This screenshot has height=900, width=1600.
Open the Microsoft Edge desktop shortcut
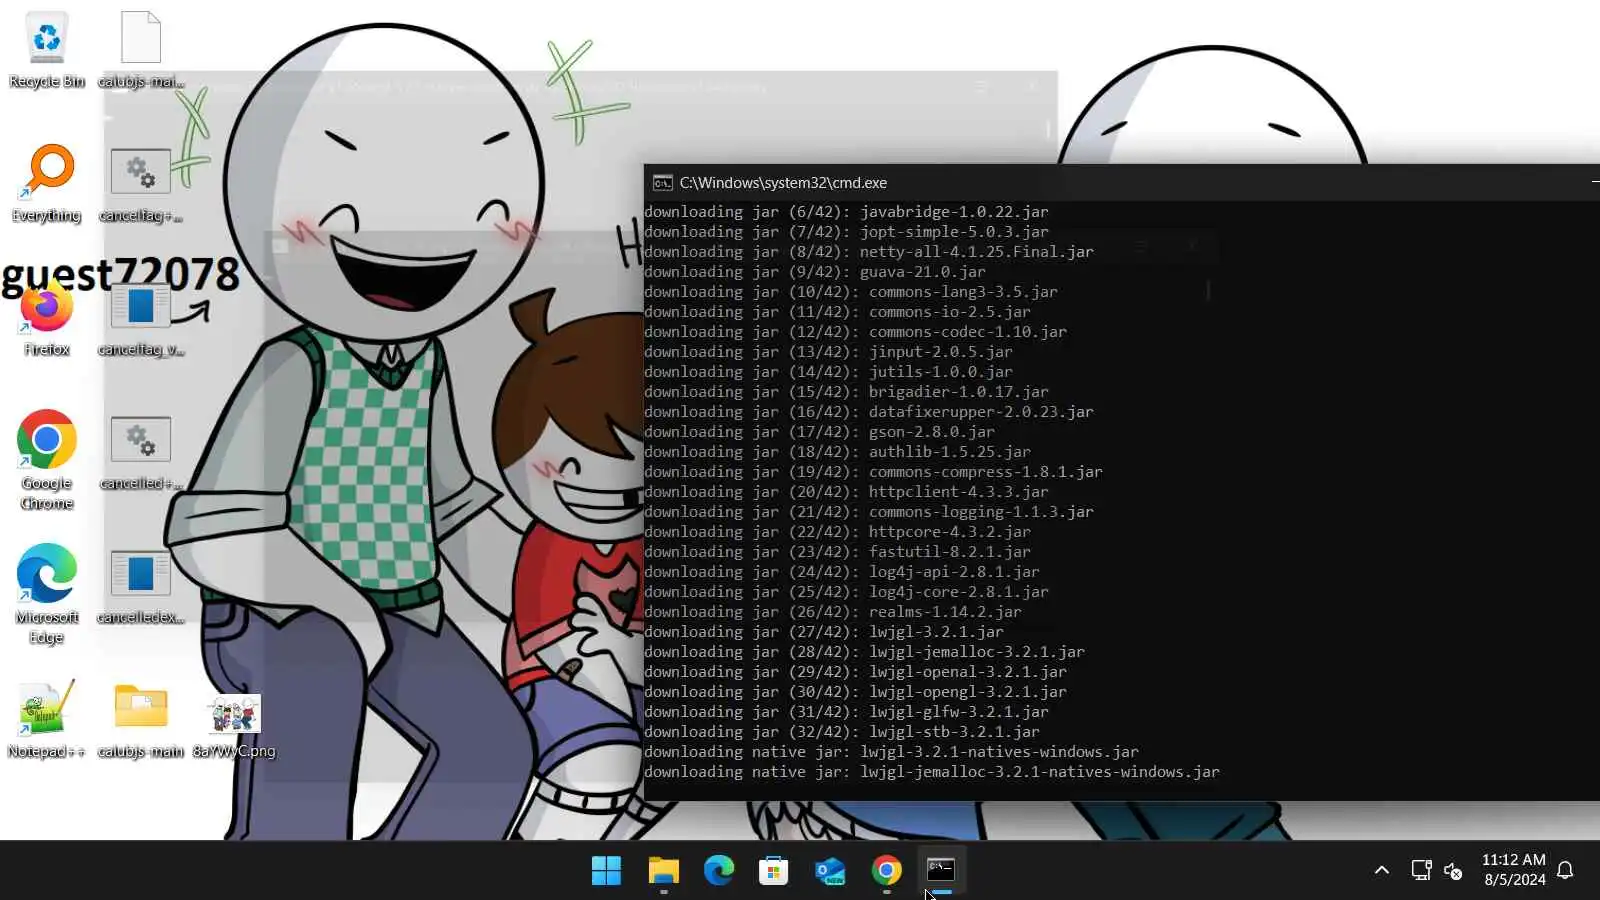pyautogui.click(x=46, y=594)
